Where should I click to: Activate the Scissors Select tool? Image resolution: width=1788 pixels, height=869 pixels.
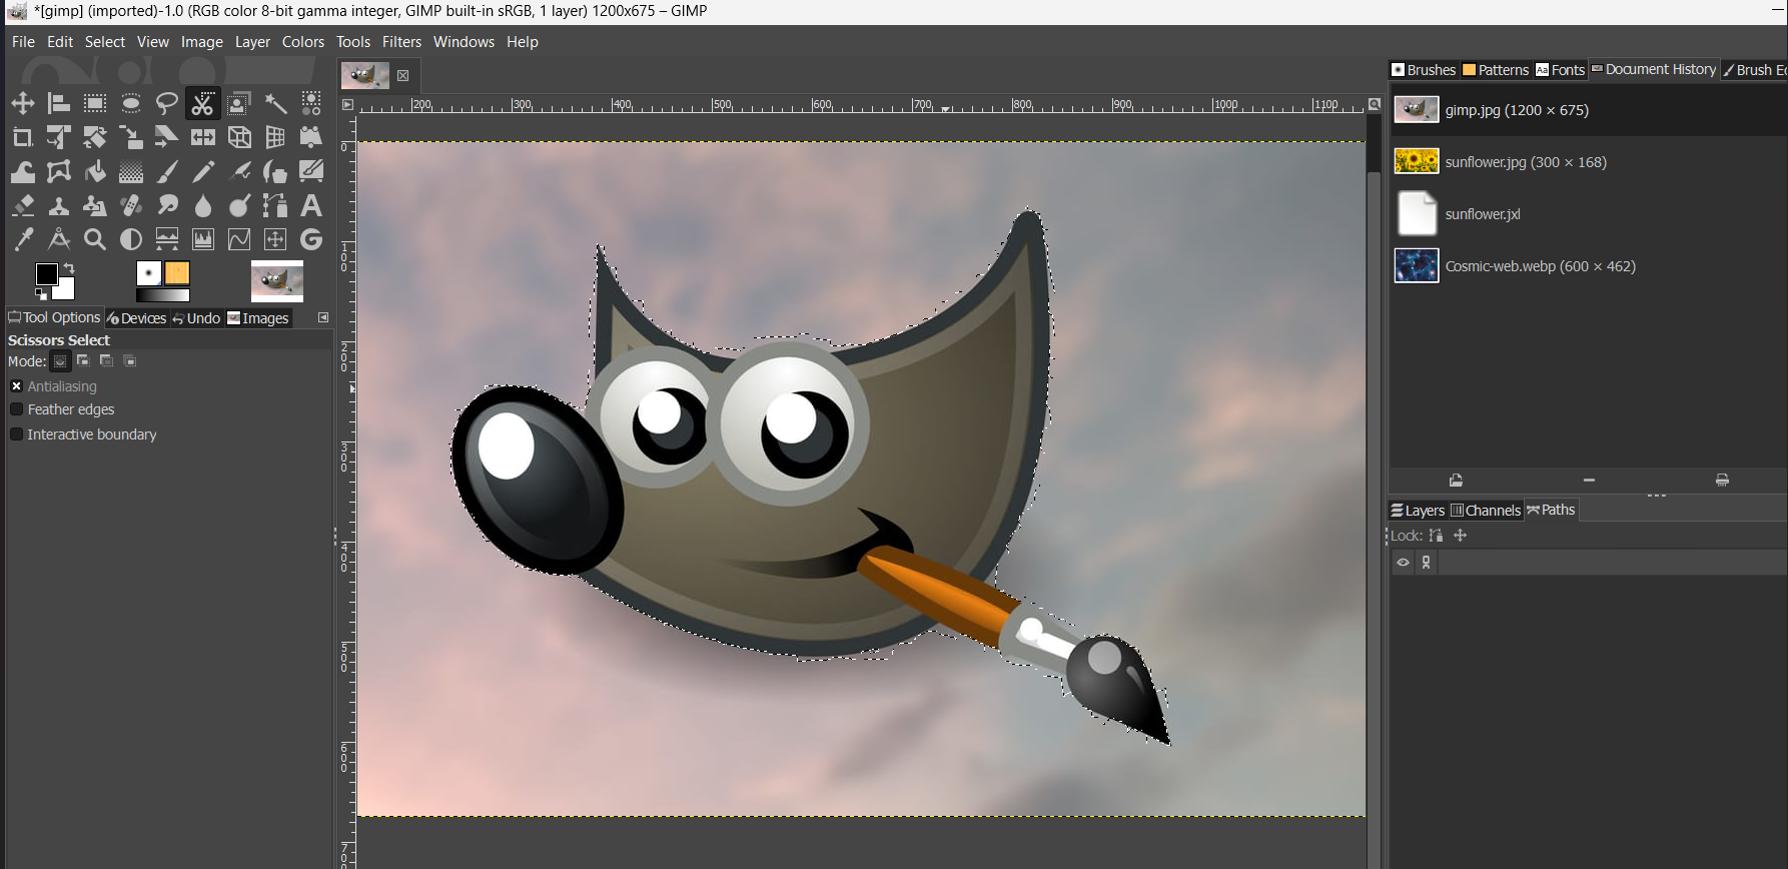203,103
